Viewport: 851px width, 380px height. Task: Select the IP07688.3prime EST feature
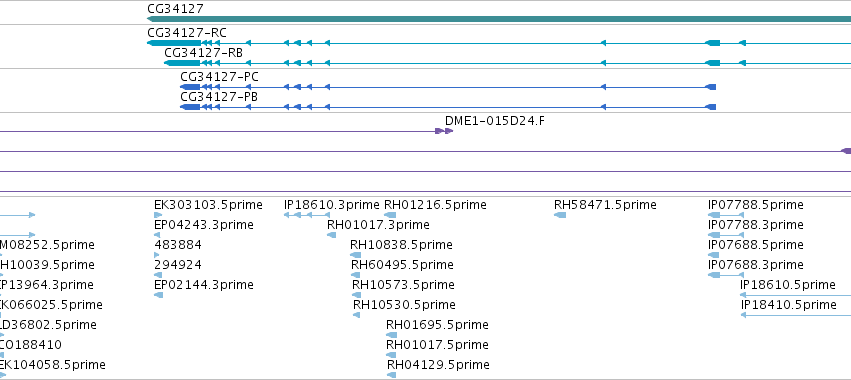tap(726, 275)
